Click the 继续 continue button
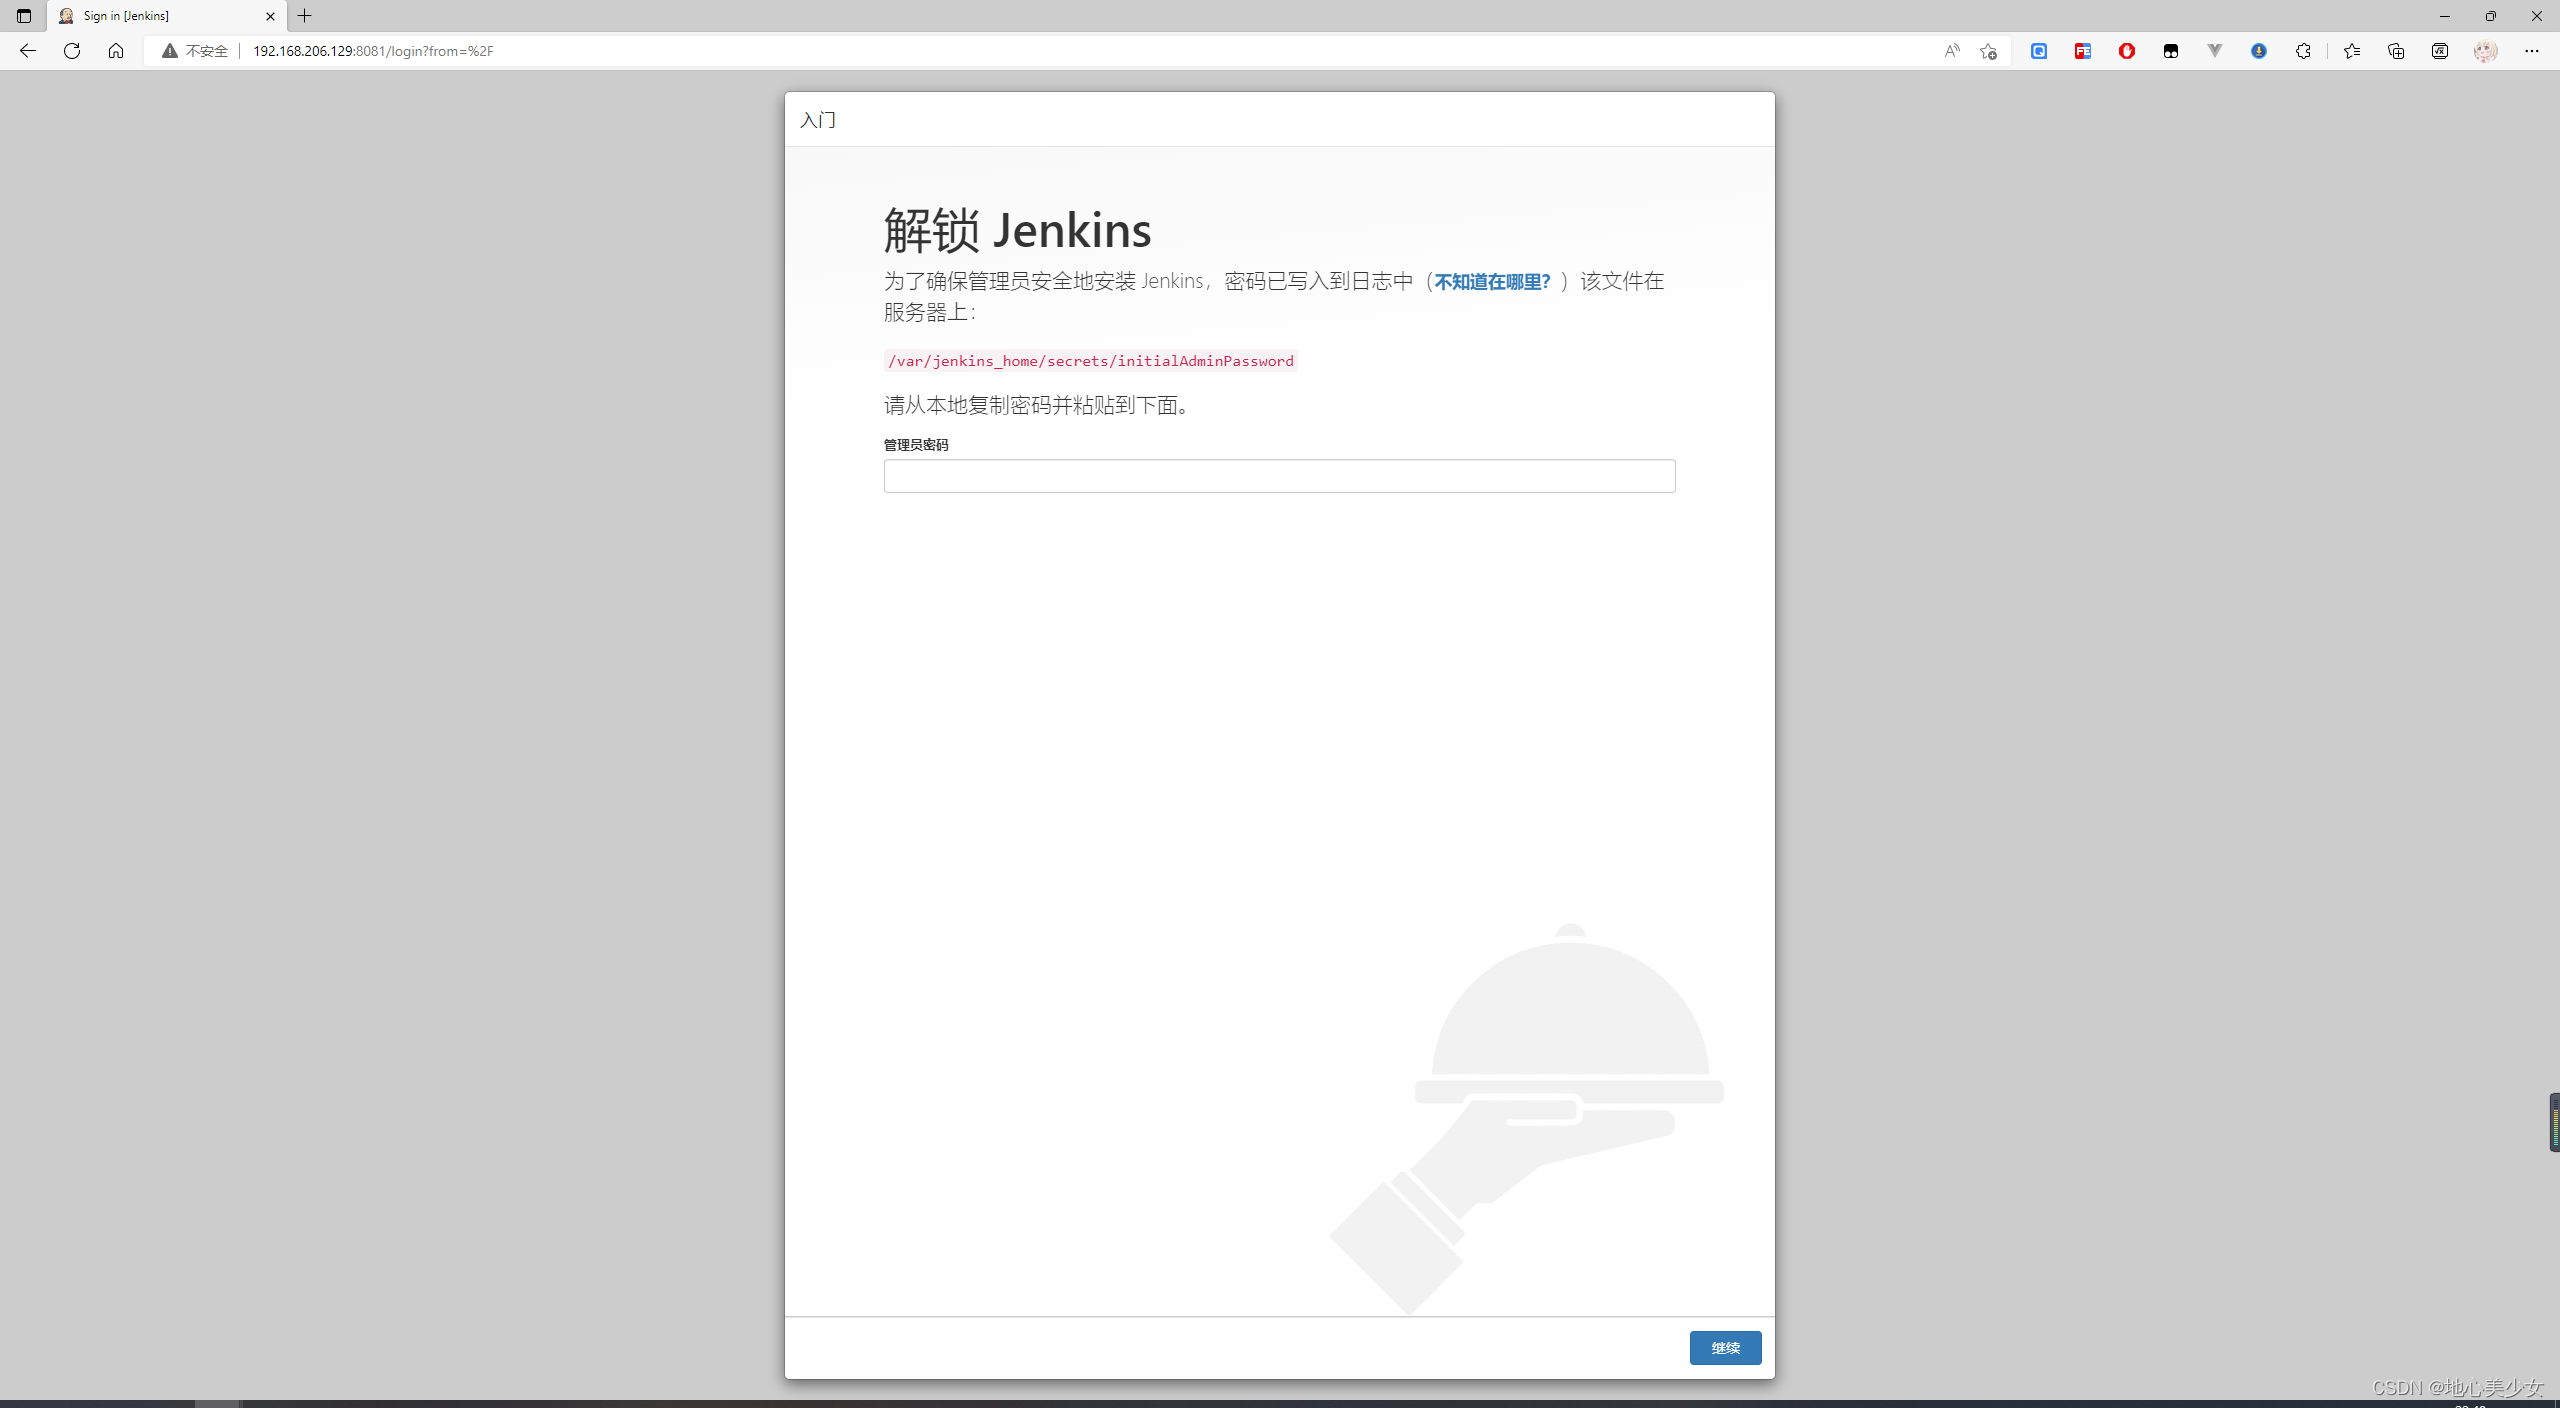 click(x=1724, y=1347)
